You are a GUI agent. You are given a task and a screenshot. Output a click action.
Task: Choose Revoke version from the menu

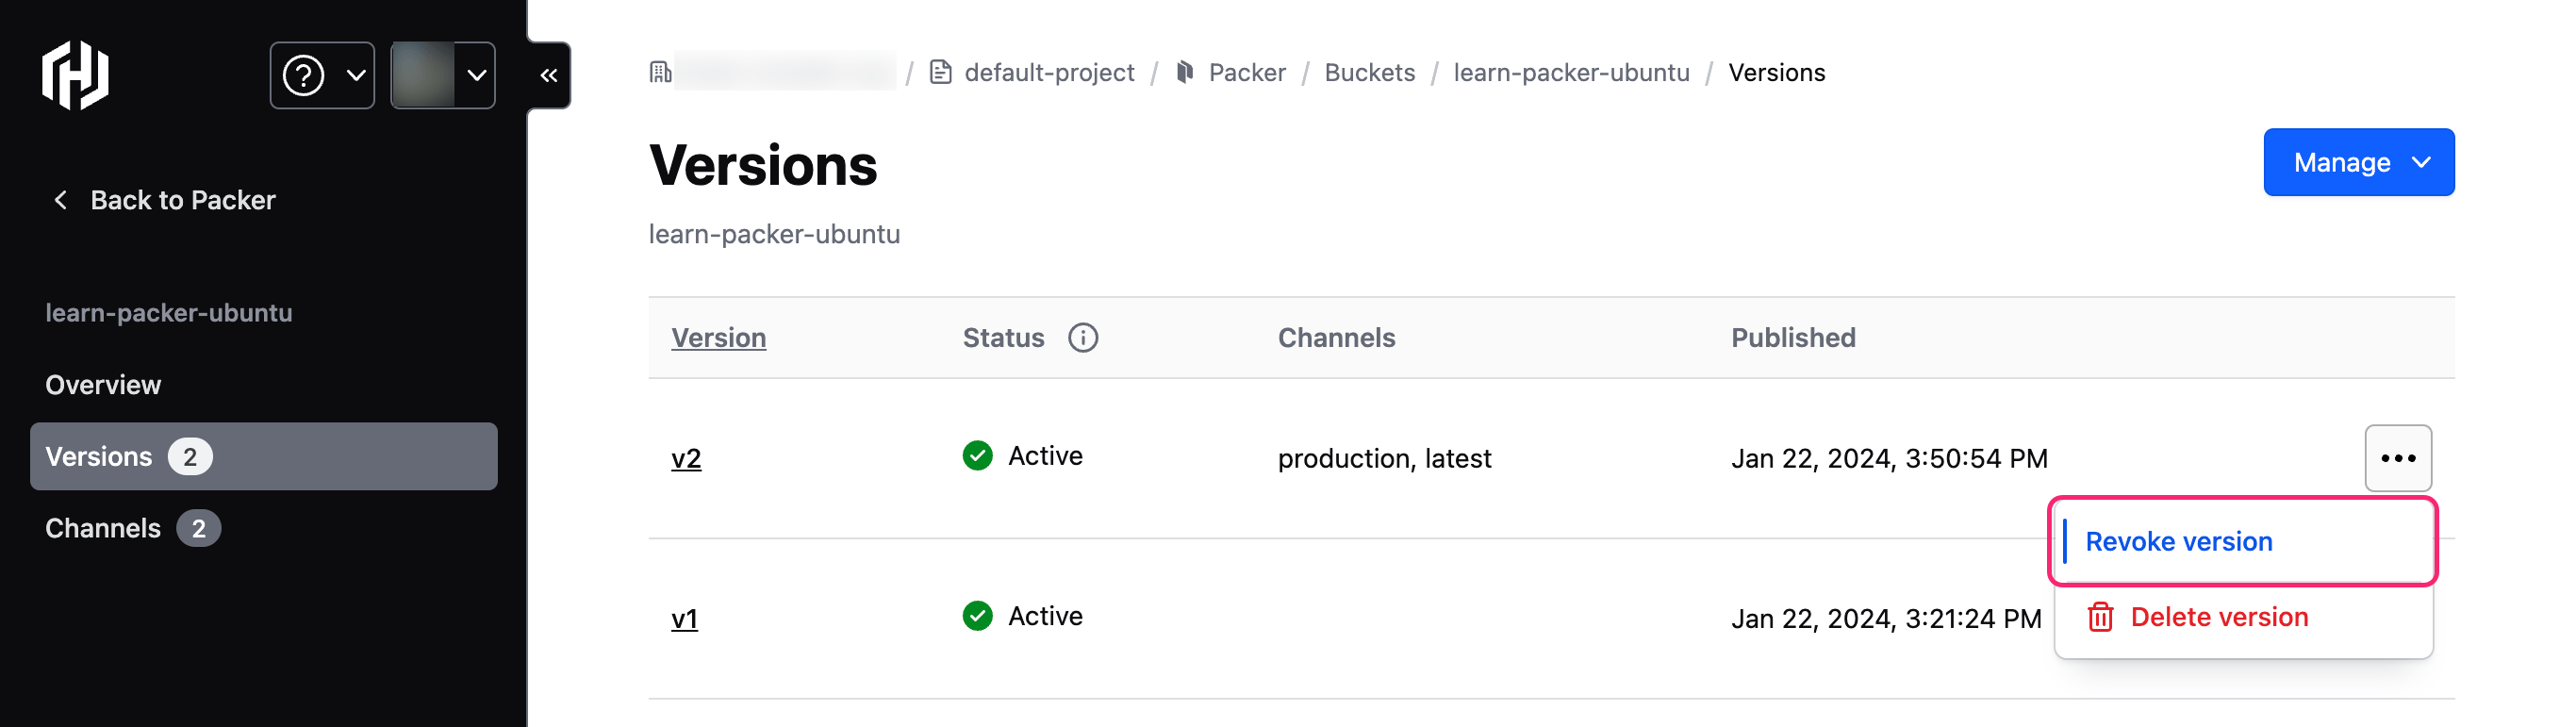2242,541
